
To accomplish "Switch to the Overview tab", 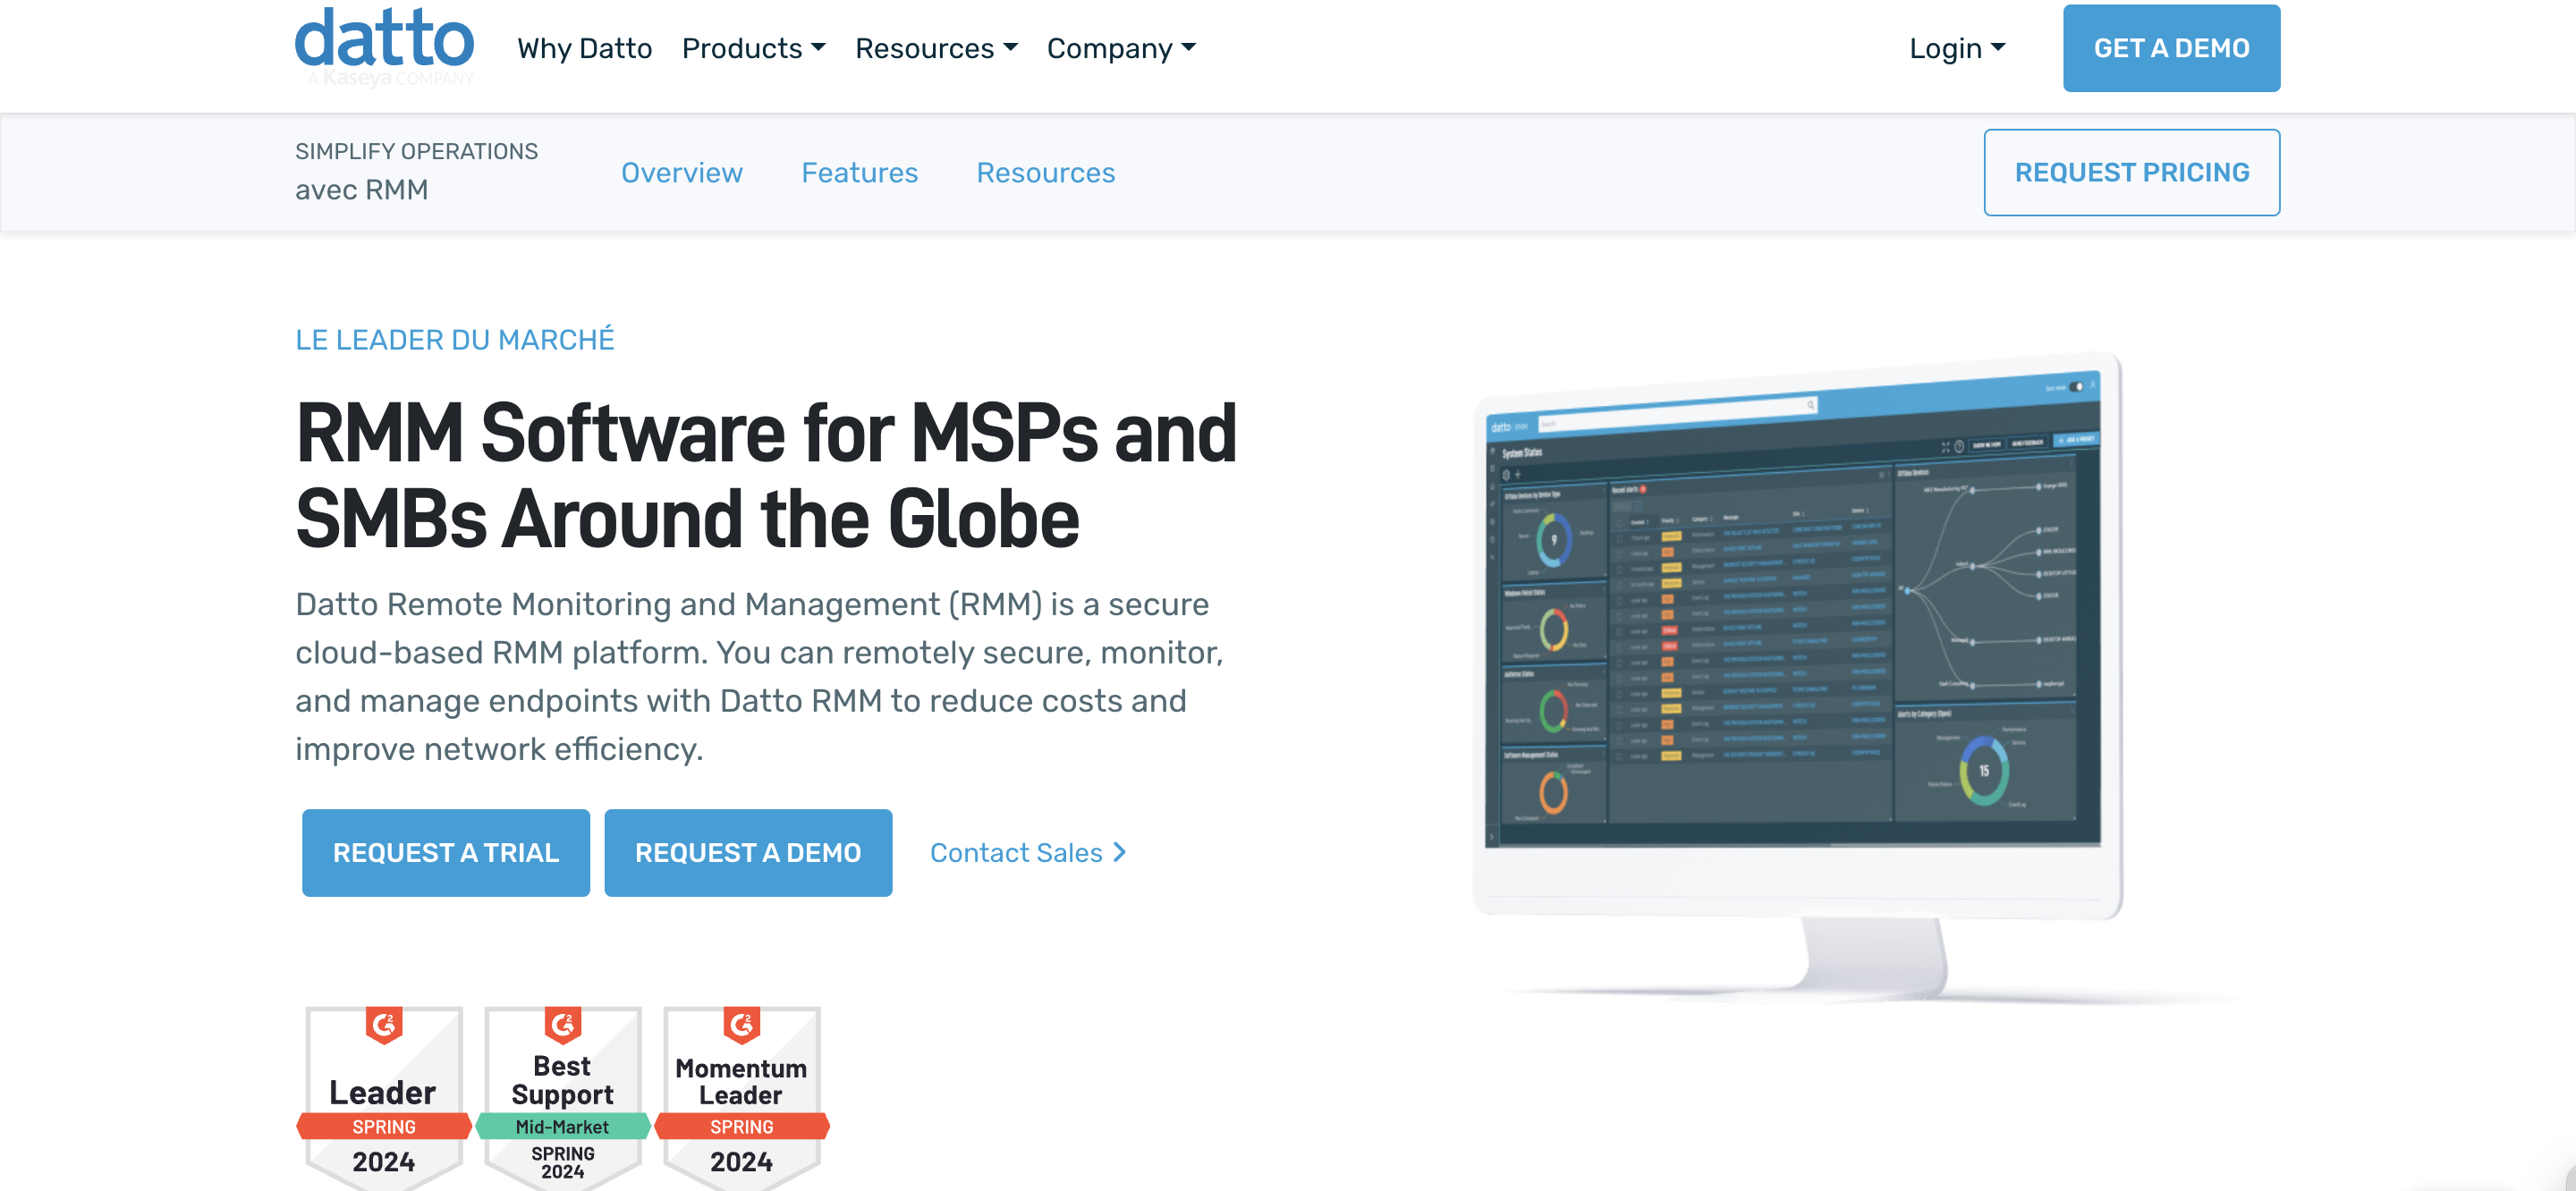I will (681, 172).
